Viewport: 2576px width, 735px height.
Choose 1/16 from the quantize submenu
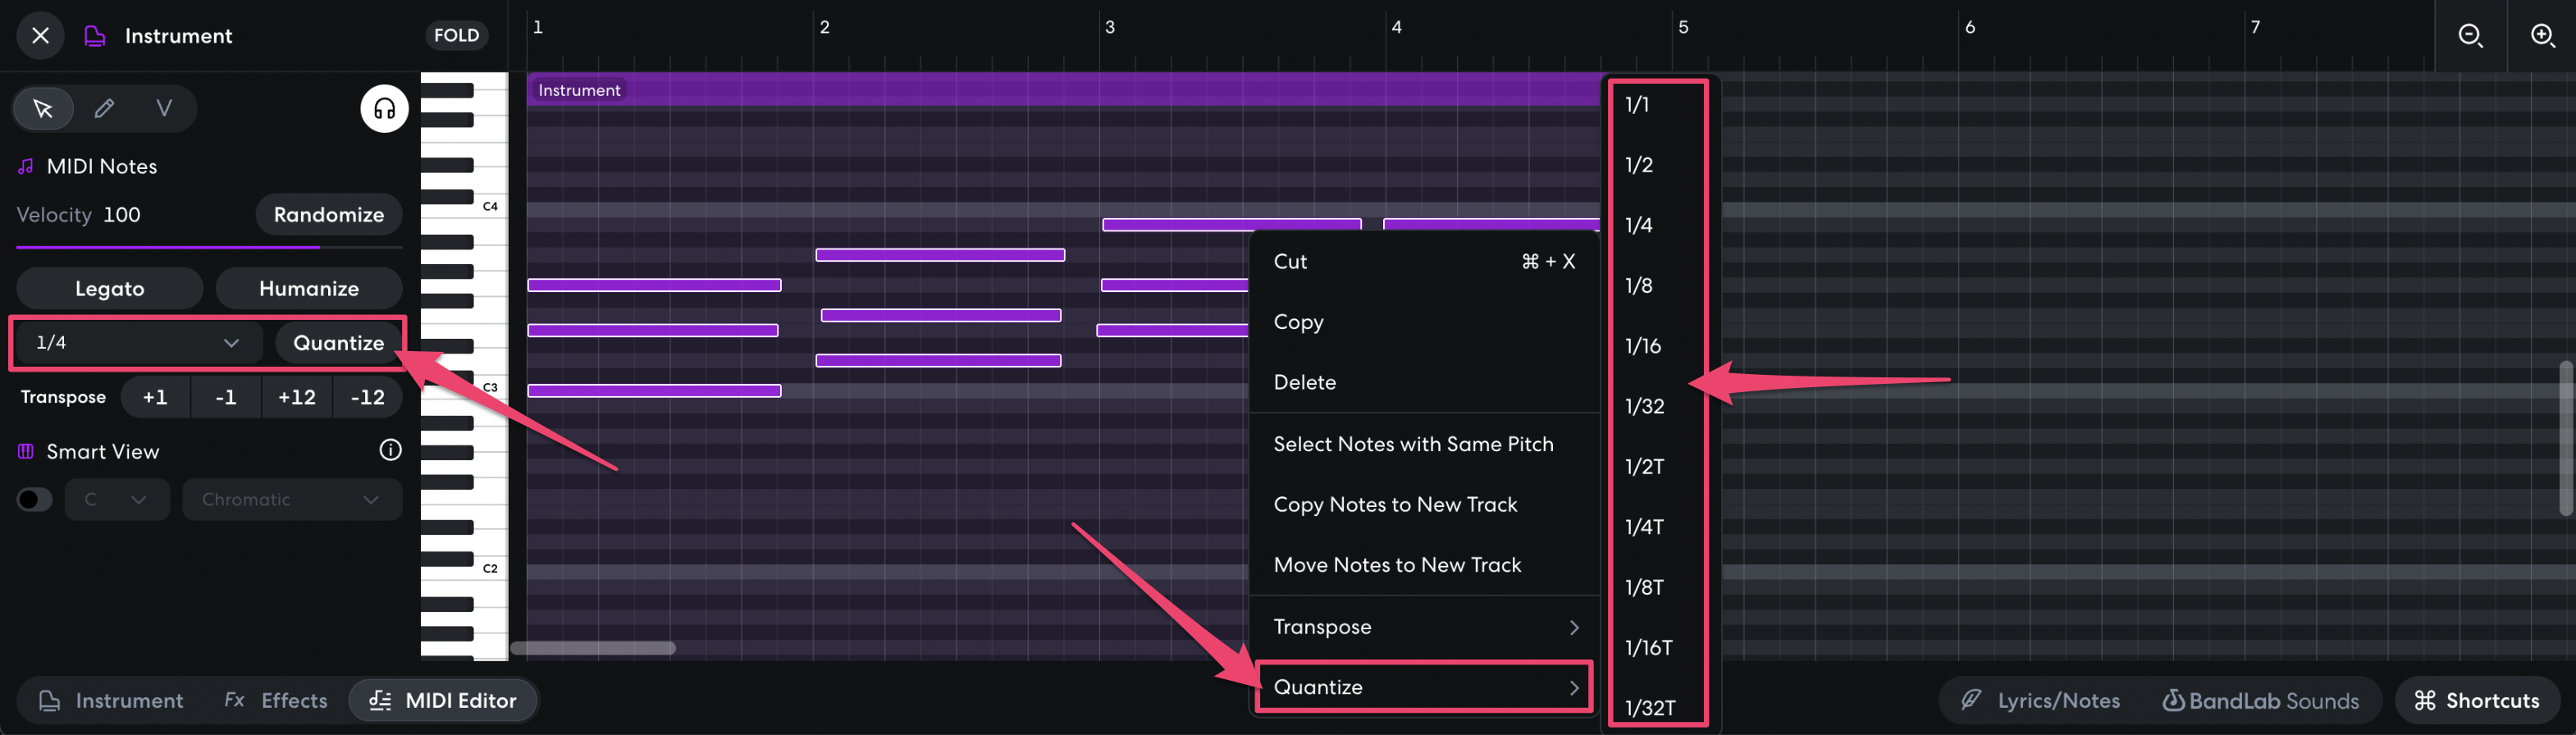click(x=1642, y=346)
